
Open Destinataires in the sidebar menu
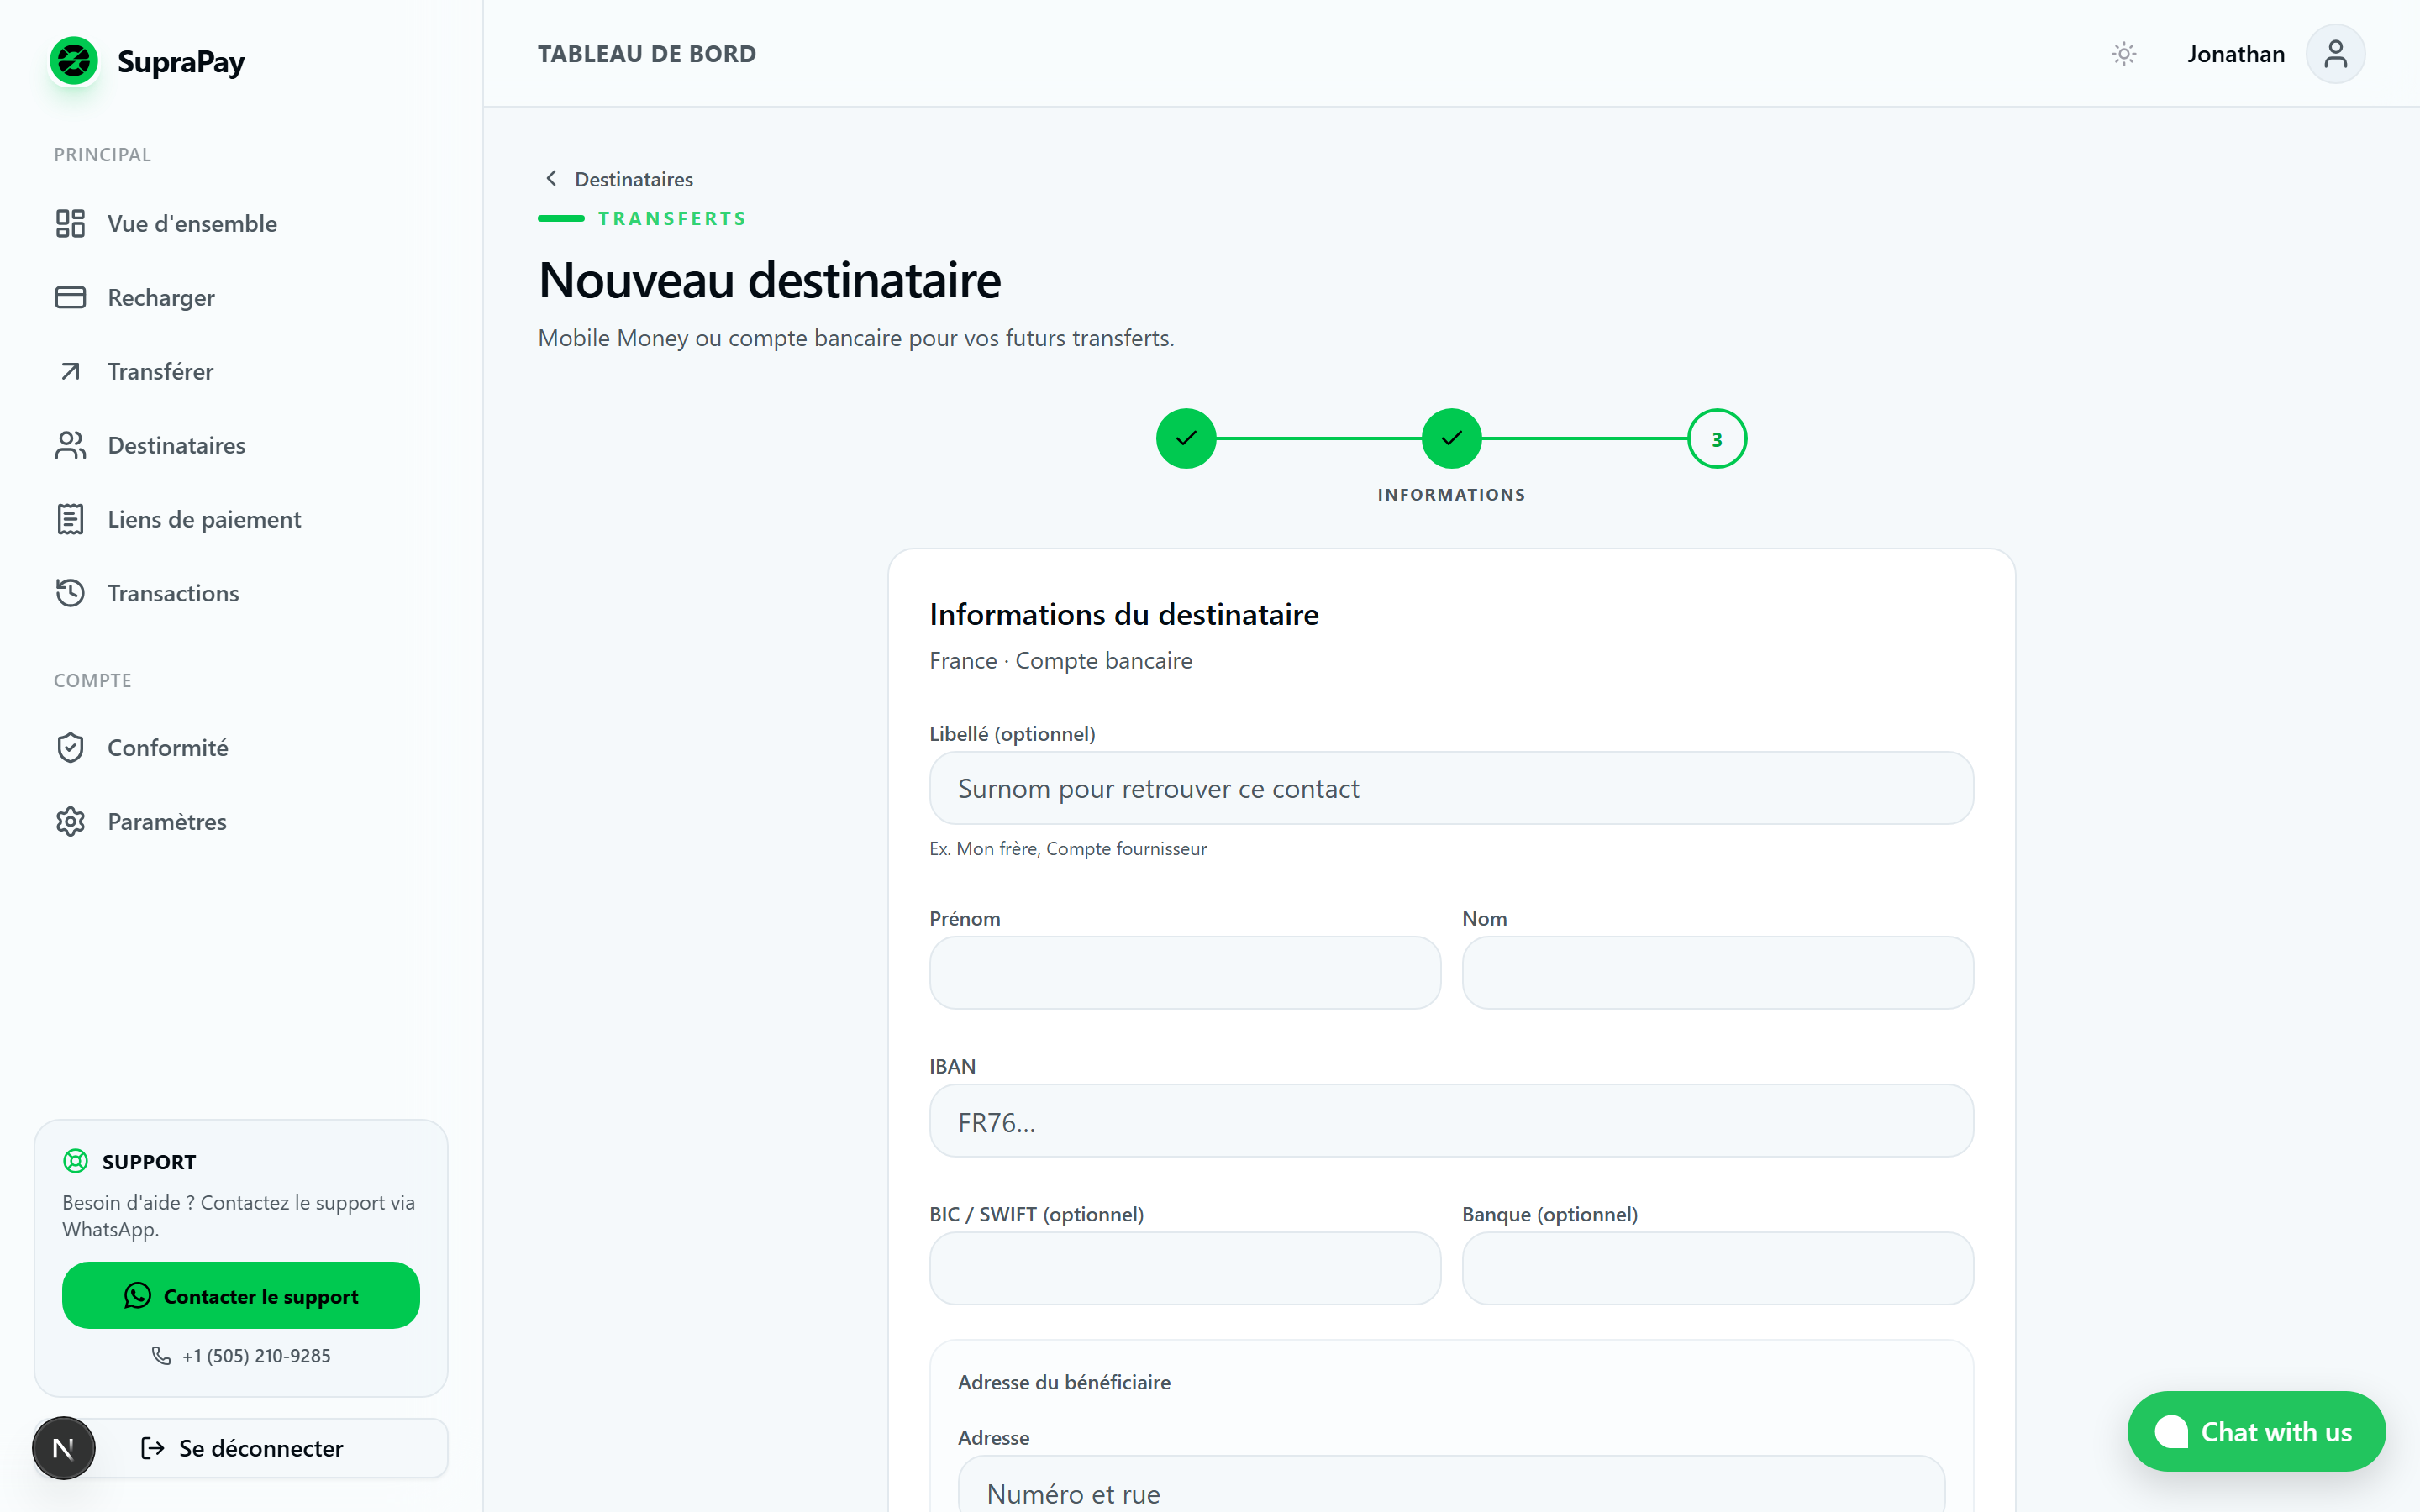[x=241, y=445]
